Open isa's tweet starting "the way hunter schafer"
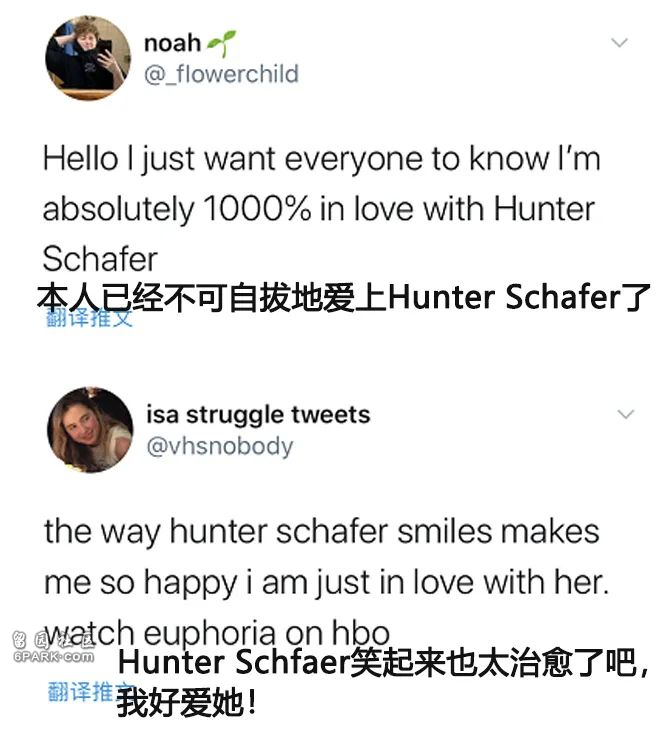The height and width of the screenshot is (729, 669). (x=326, y=581)
